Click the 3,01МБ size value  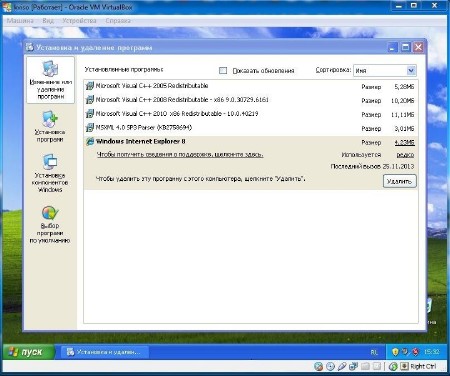coord(404,129)
